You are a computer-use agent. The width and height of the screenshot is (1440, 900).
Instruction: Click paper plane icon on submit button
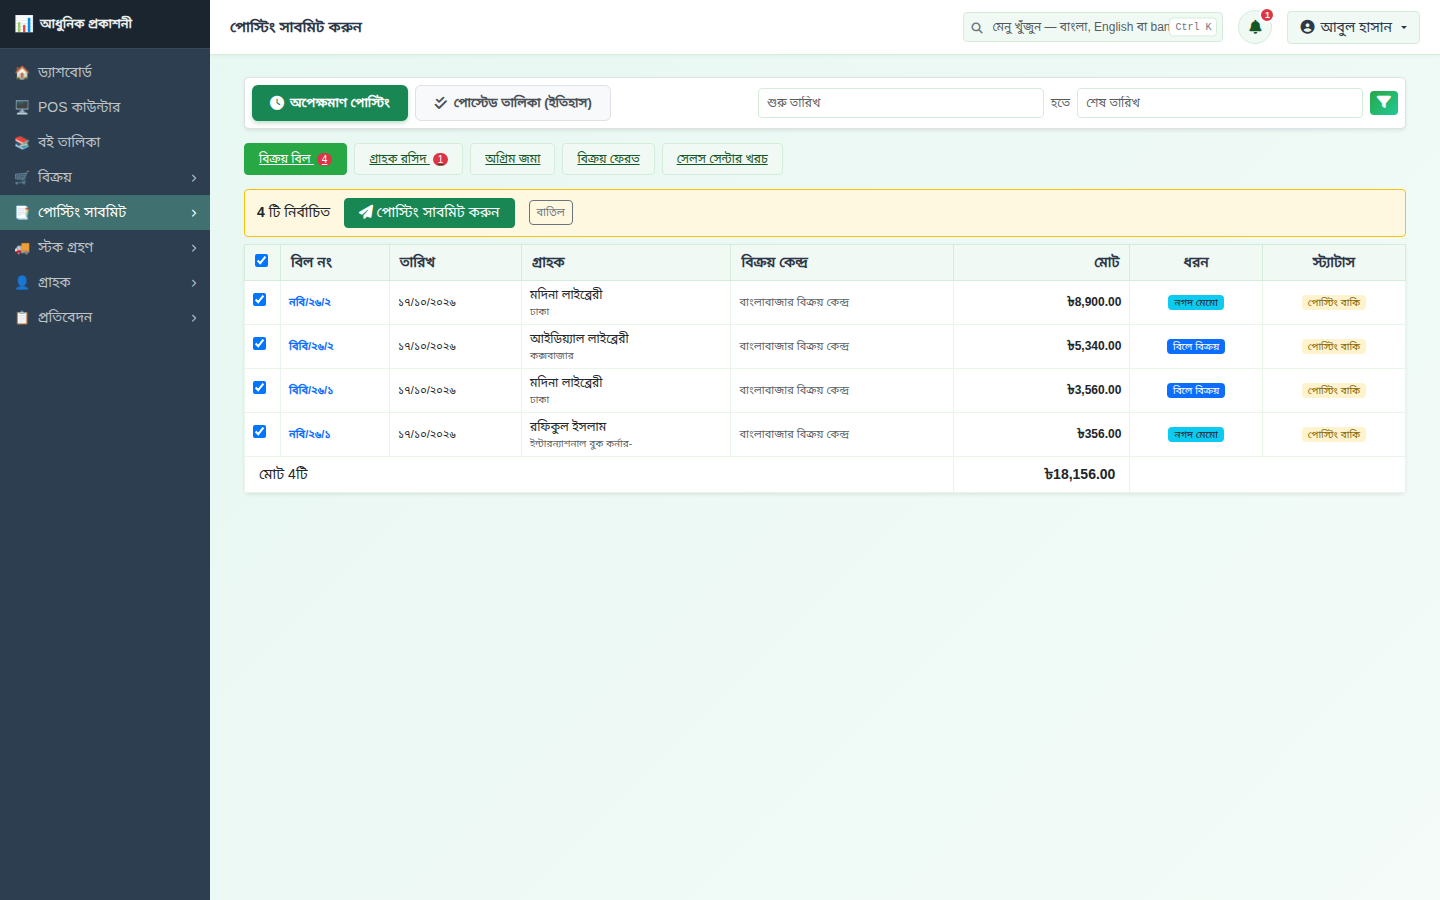tap(366, 212)
